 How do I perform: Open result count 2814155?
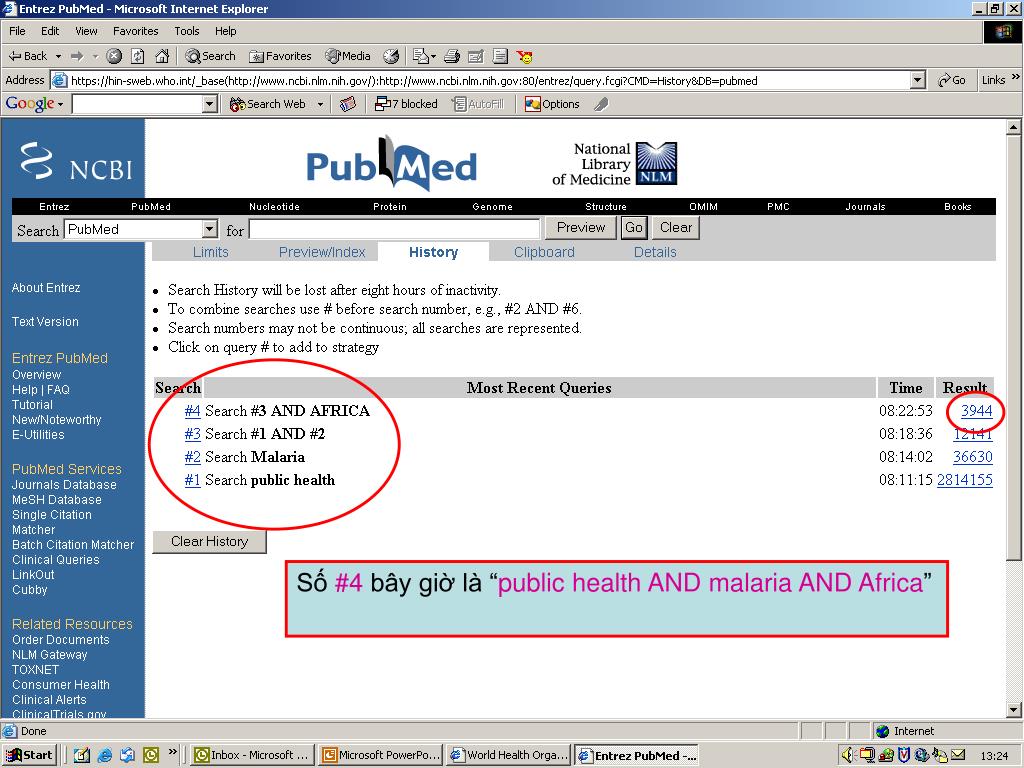pyautogui.click(x=965, y=480)
